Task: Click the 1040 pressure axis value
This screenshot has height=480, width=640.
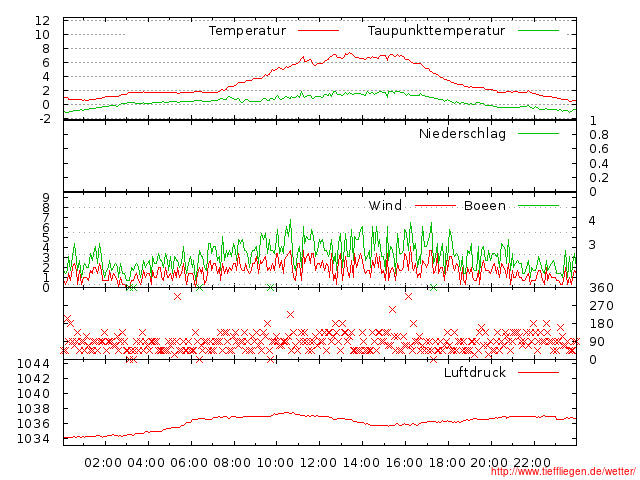Action: point(33,393)
